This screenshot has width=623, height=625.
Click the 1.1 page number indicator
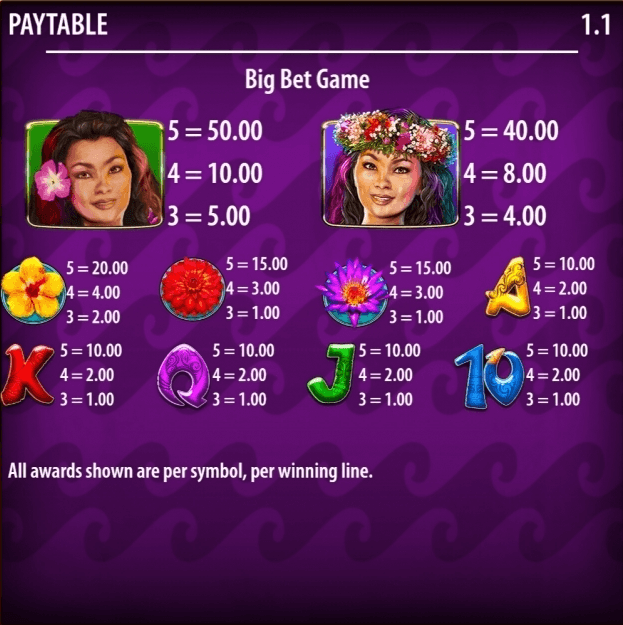coord(596,25)
